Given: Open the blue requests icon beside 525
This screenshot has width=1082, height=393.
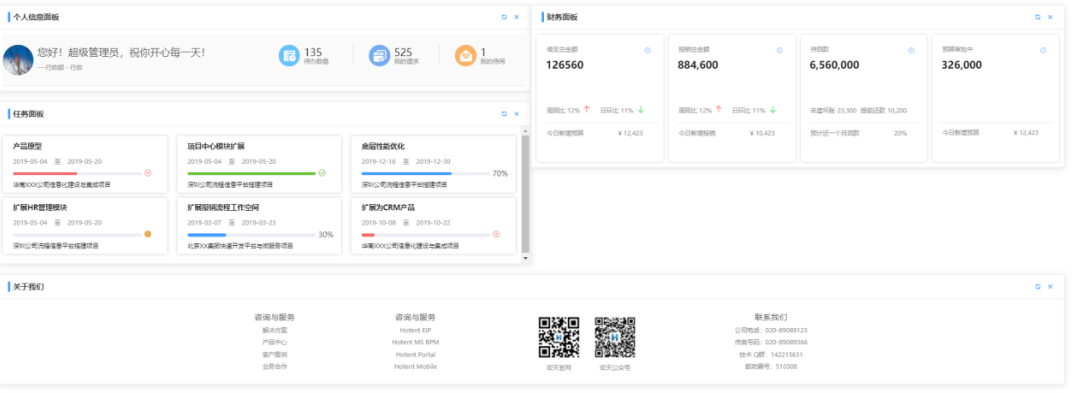Looking at the screenshot, I should [380, 56].
